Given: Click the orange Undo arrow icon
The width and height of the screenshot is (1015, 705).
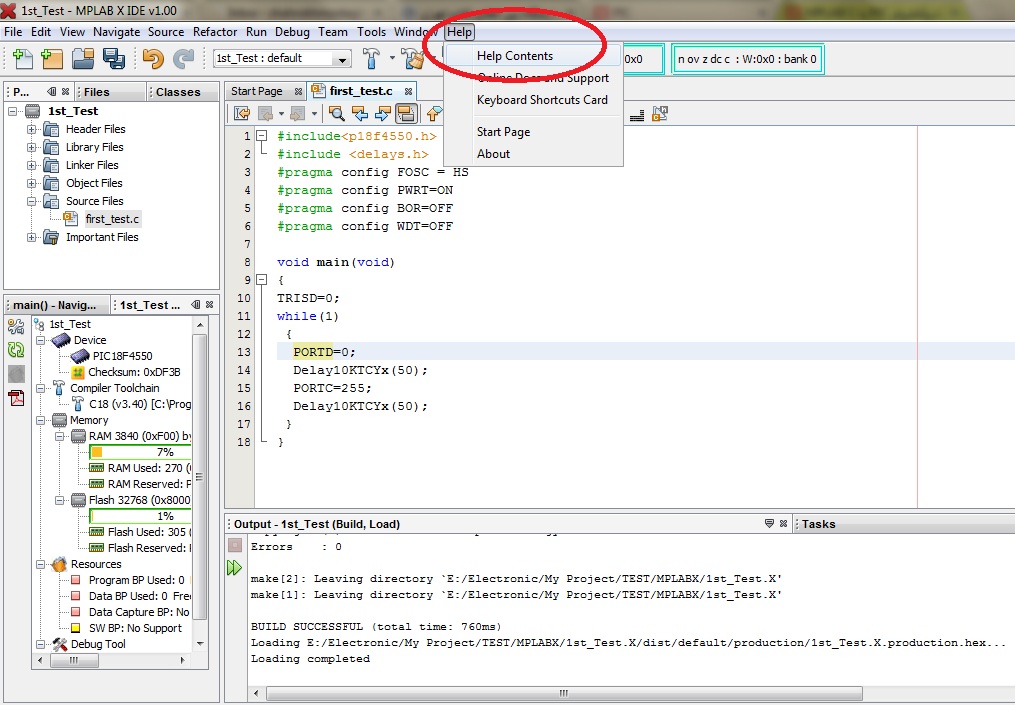Looking at the screenshot, I should (x=153, y=59).
